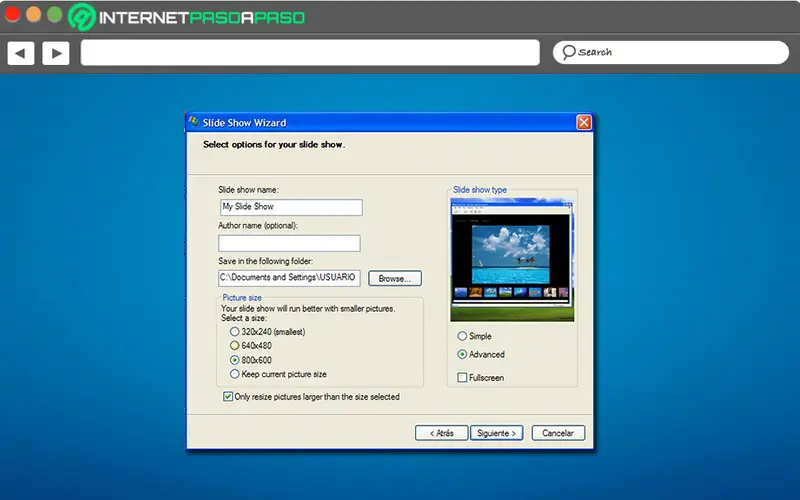This screenshot has width=800, height=500.
Task: Click the Cancelar button
Action: [x=558, y=433]
